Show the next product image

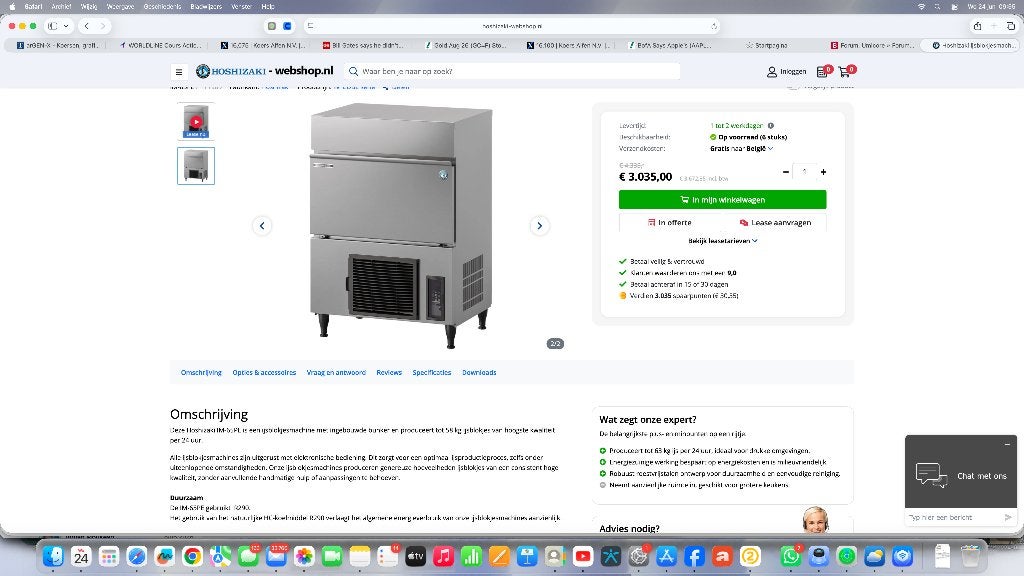coord(539,226)
